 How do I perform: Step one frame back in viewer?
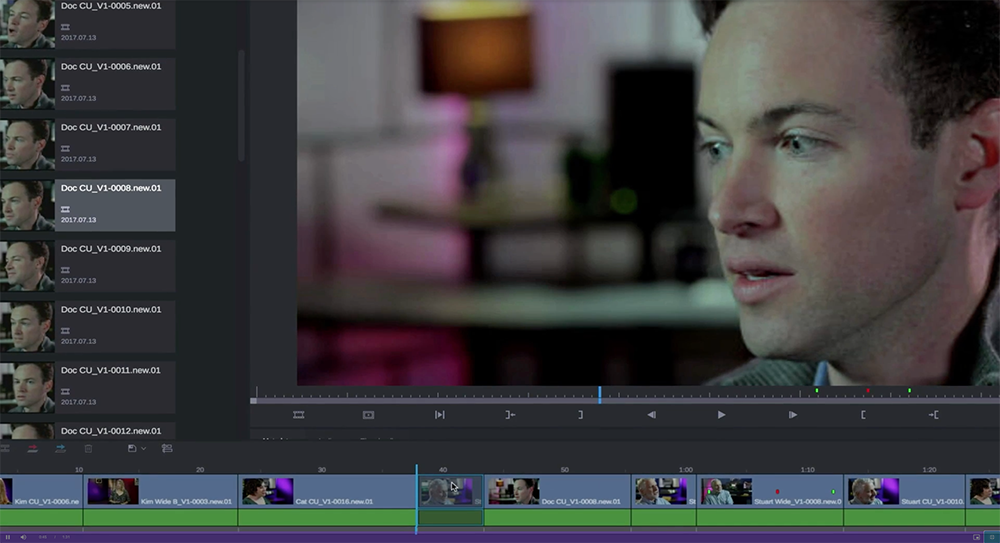coord(651,415)
